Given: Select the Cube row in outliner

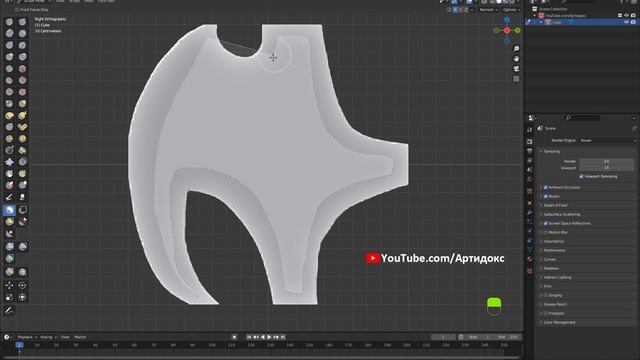Looking at the screenshot, I should tap(582, 22).
